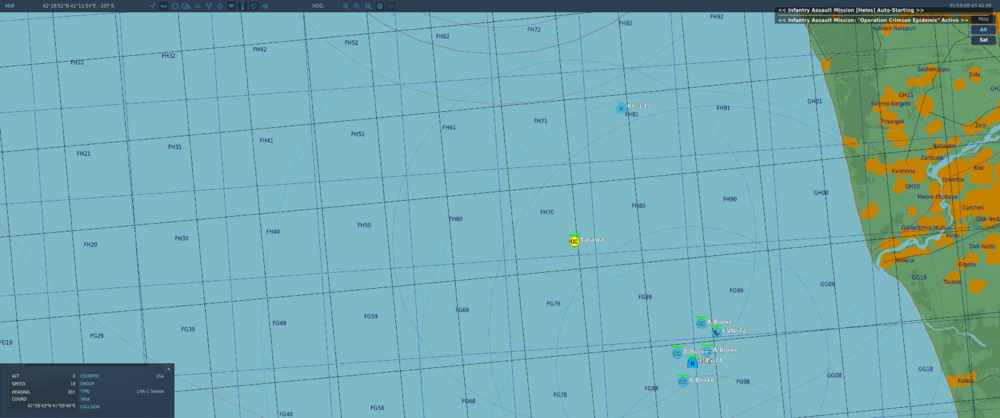The width and height of the screenshot is (1000, 418).
Task: Select the CVN-72 carrier icon
Action: tap(717, 332)
